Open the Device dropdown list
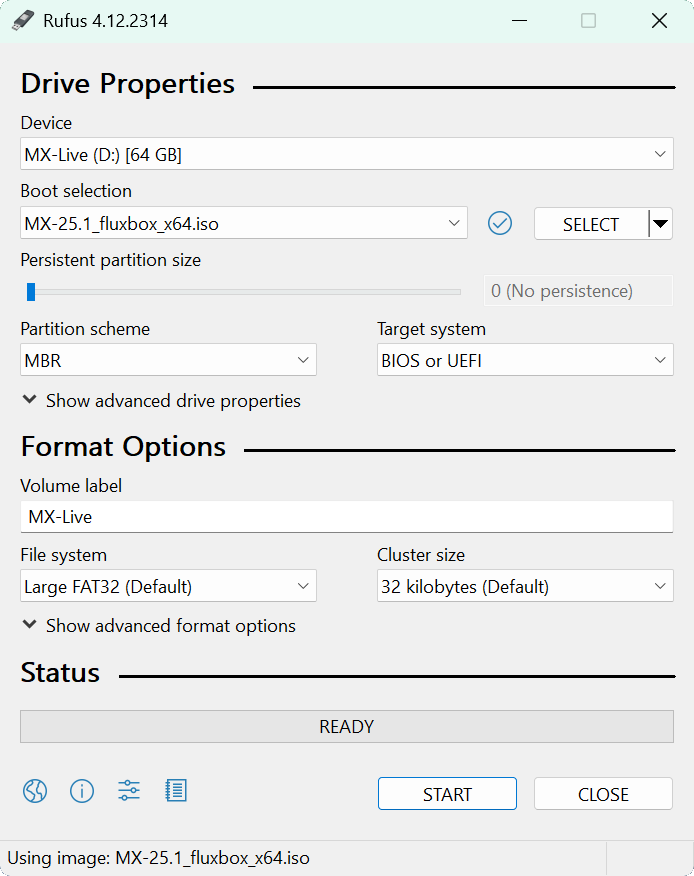Viewport: 694px width, 876px height. click(x=346, y=154)
